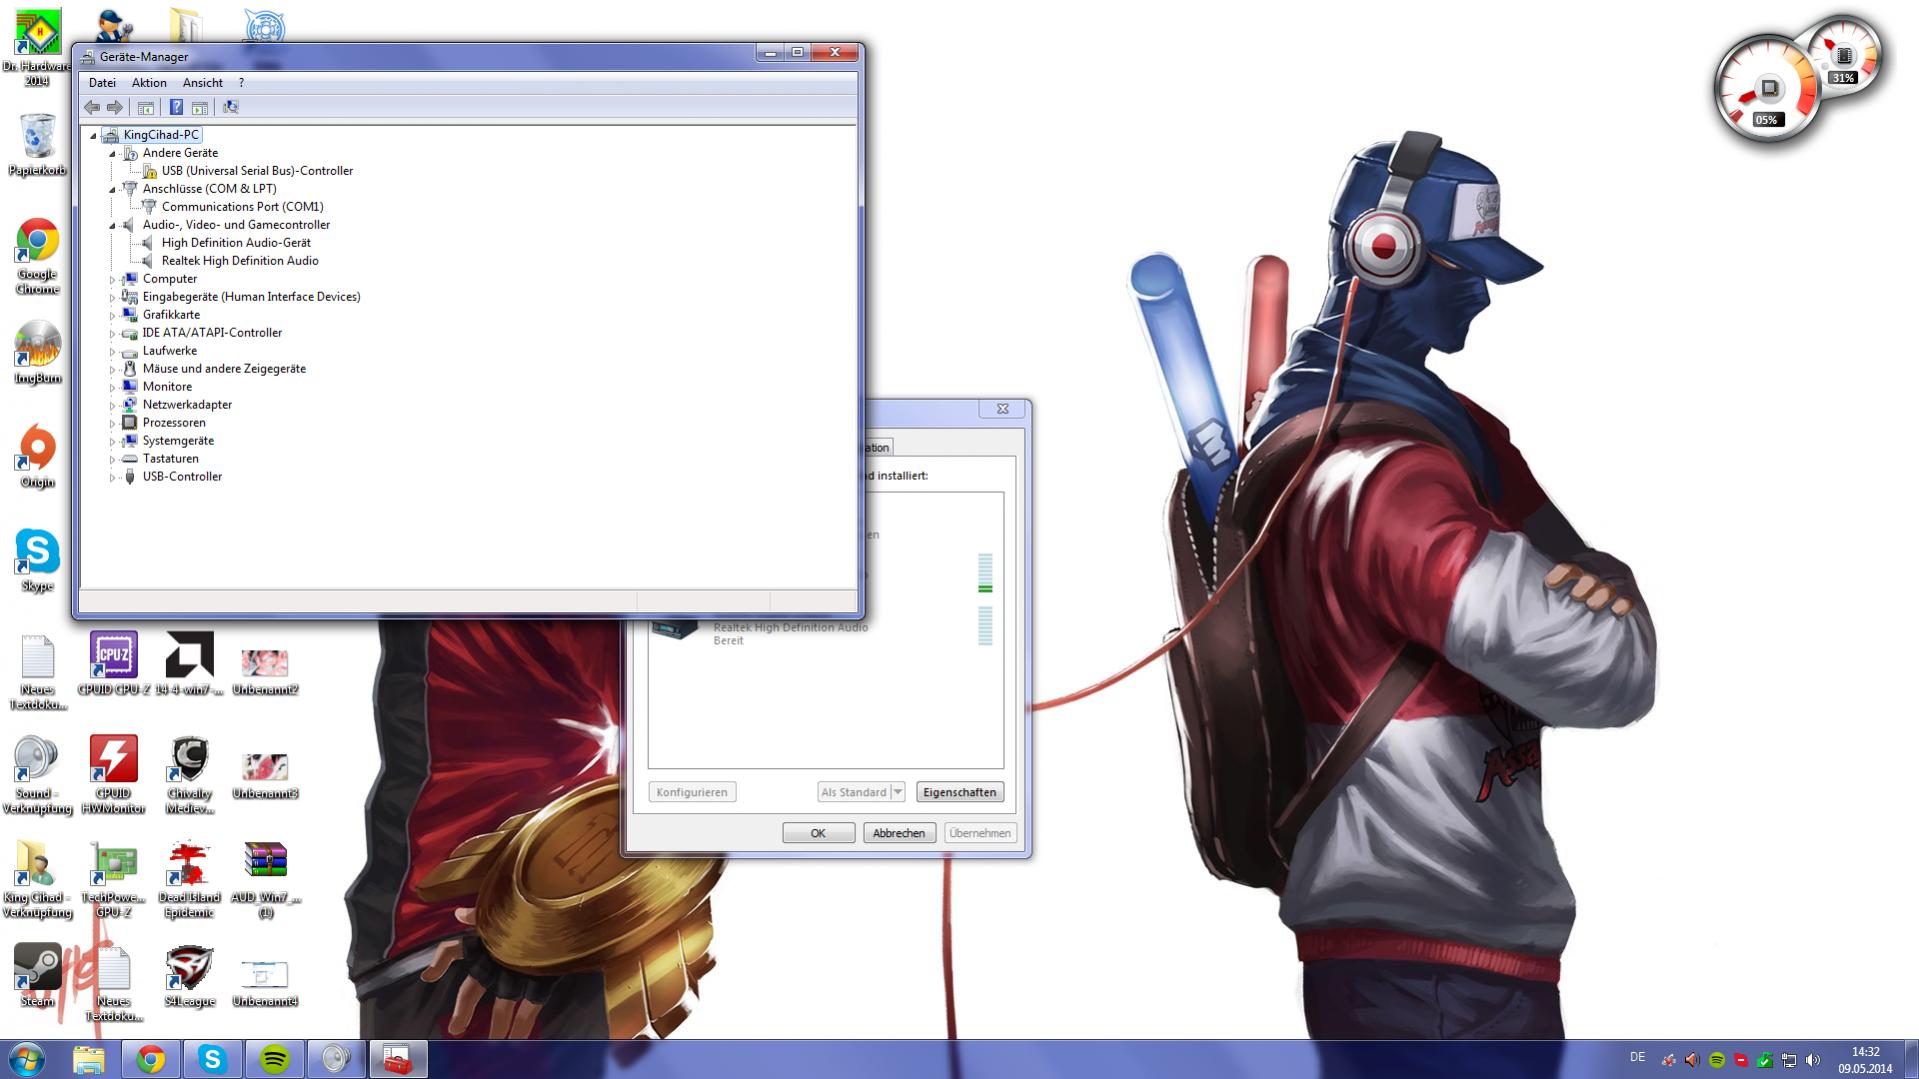Open the Datei menu
Screen dimensions: 1919x1079
click(102, 83)
